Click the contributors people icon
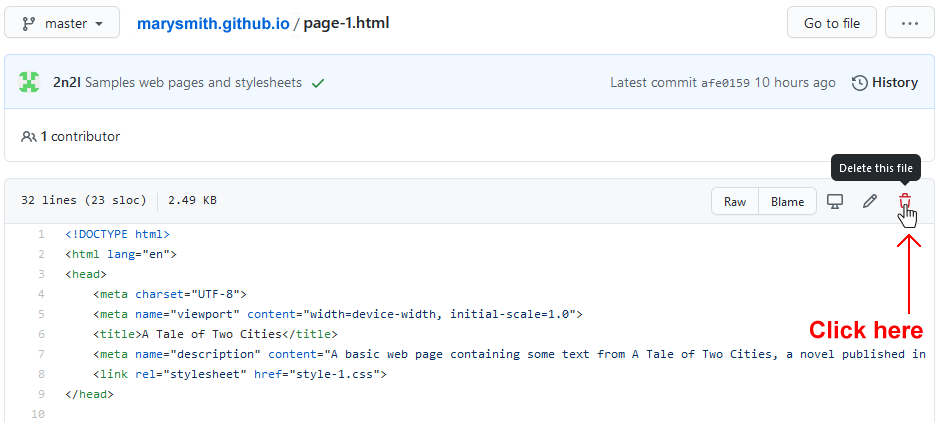This screenshot has height=422, width=944. 29,136
